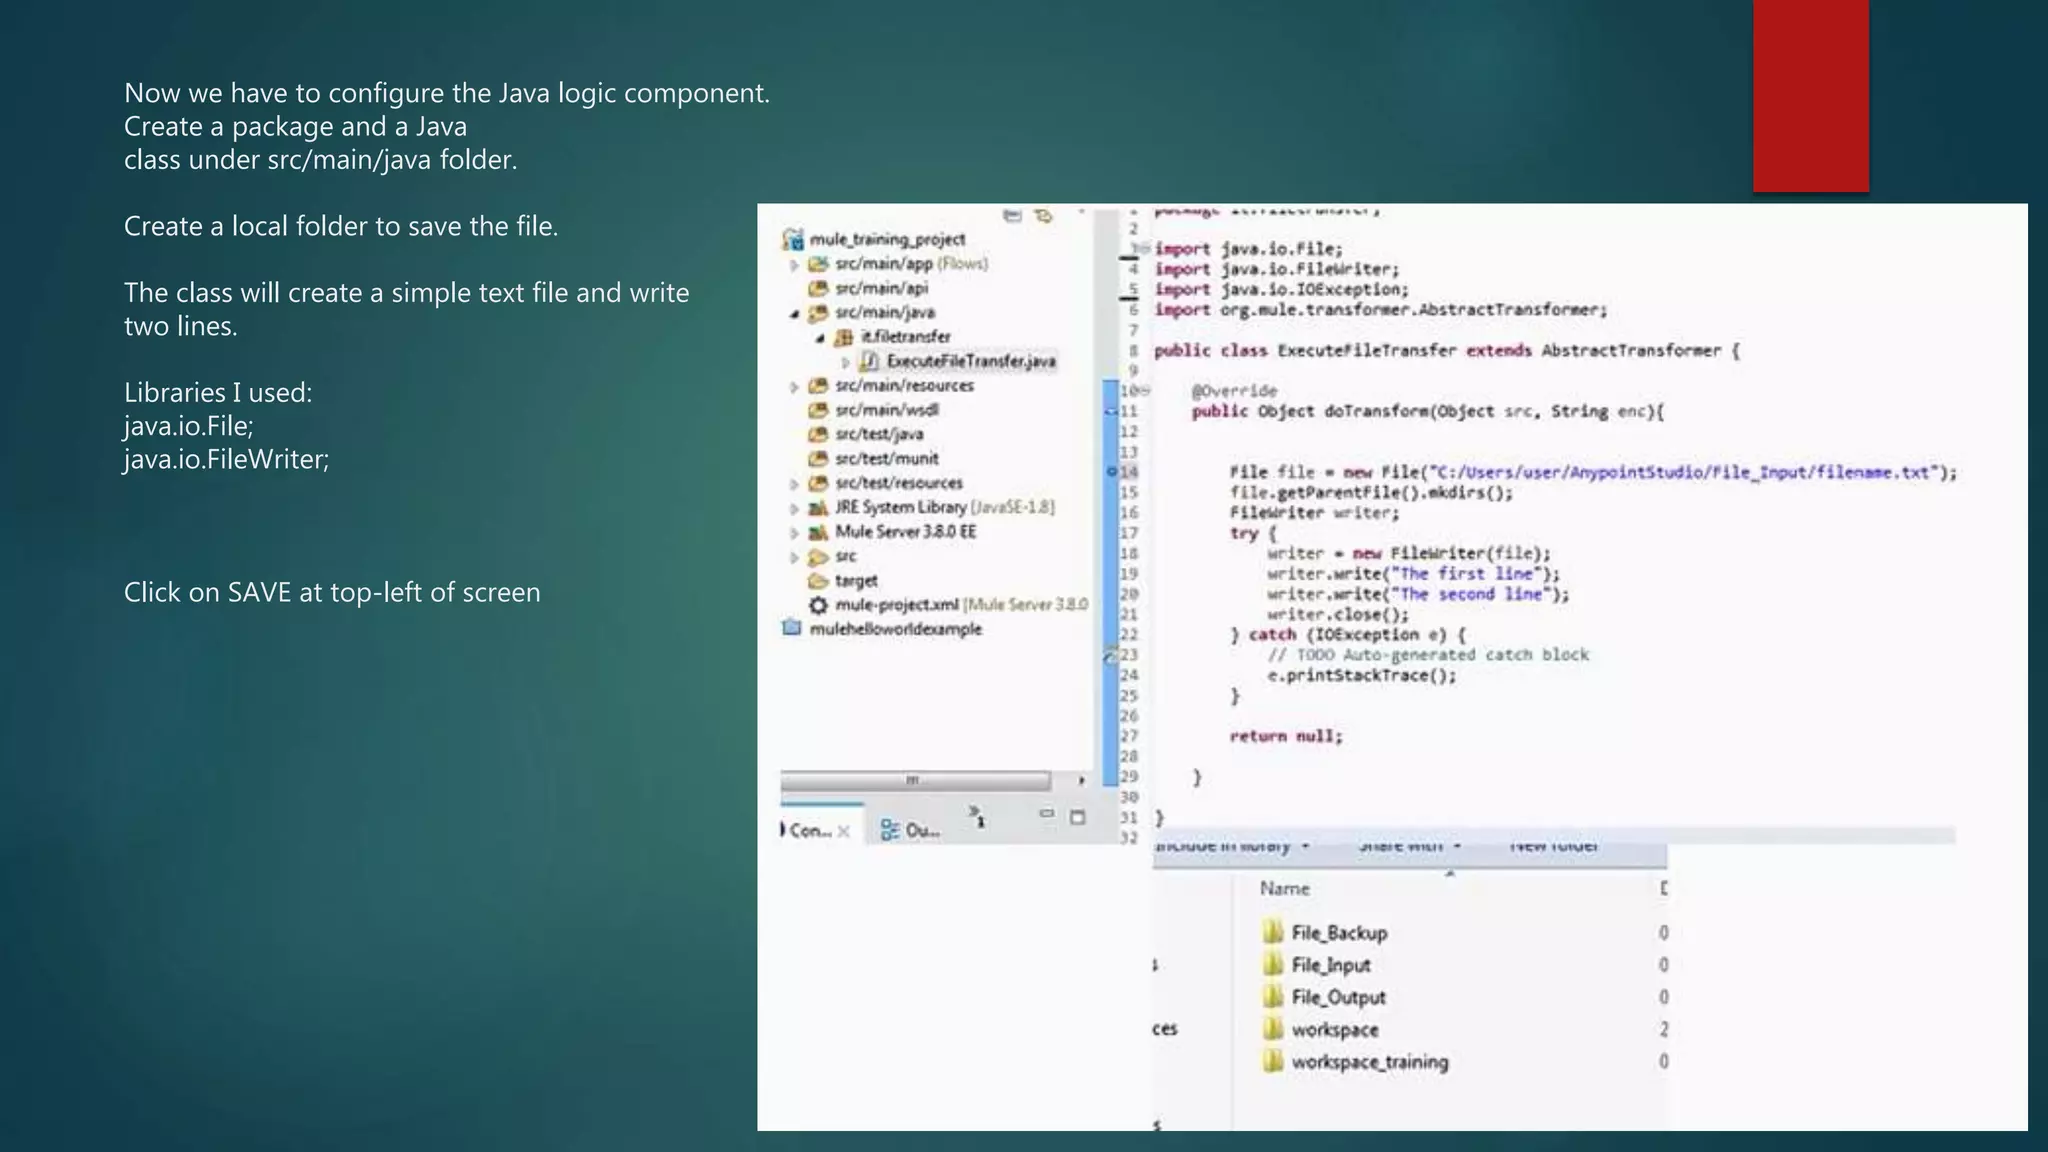Viewport: 2048px width, 1152px height.
Task: Click the src/main/java source folder icon
Action: (818, 313)
